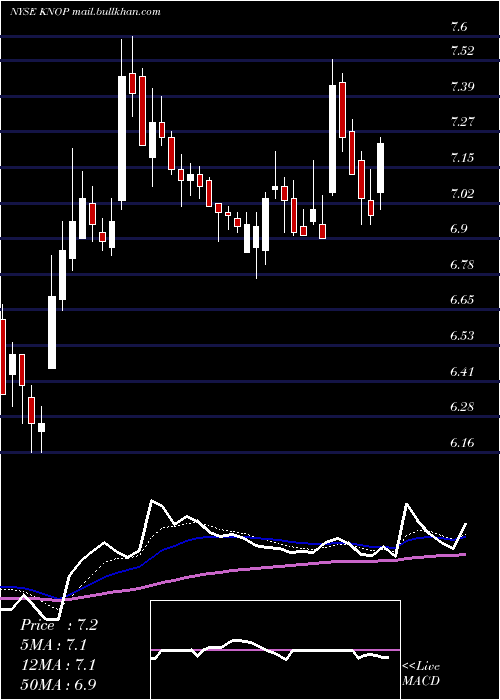
Task: Click the 6.9 price axis label
Action: [458, 229]
